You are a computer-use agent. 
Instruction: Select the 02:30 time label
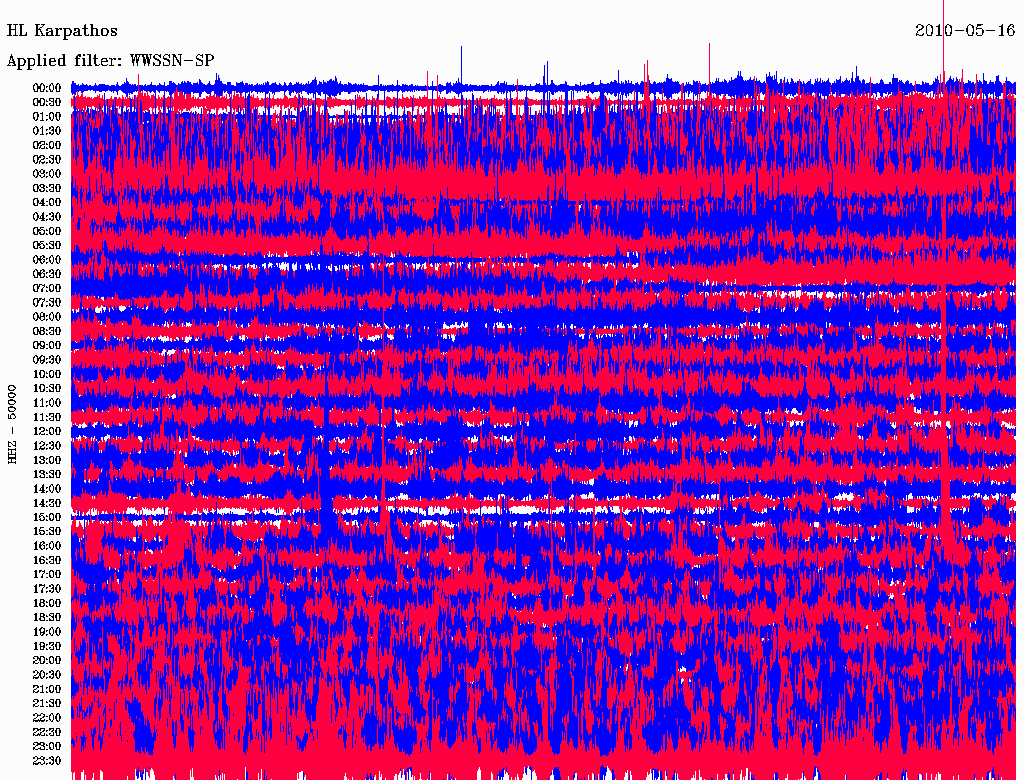pos(47,160)
